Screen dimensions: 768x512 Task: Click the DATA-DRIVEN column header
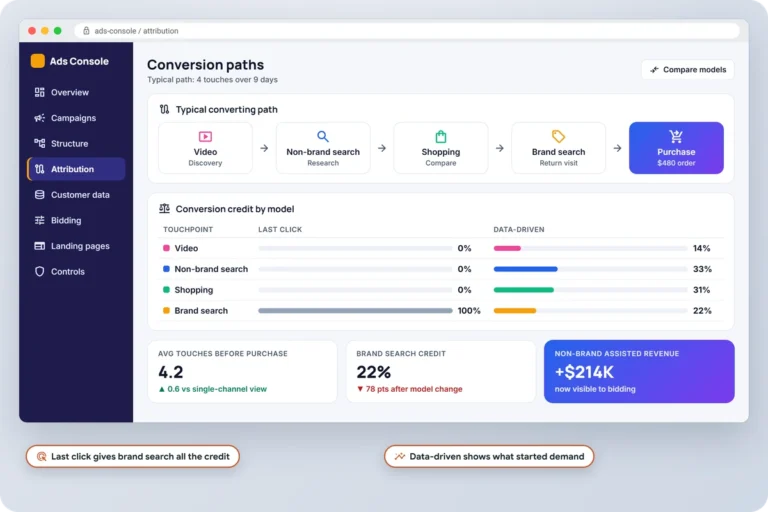click(519, 229)
